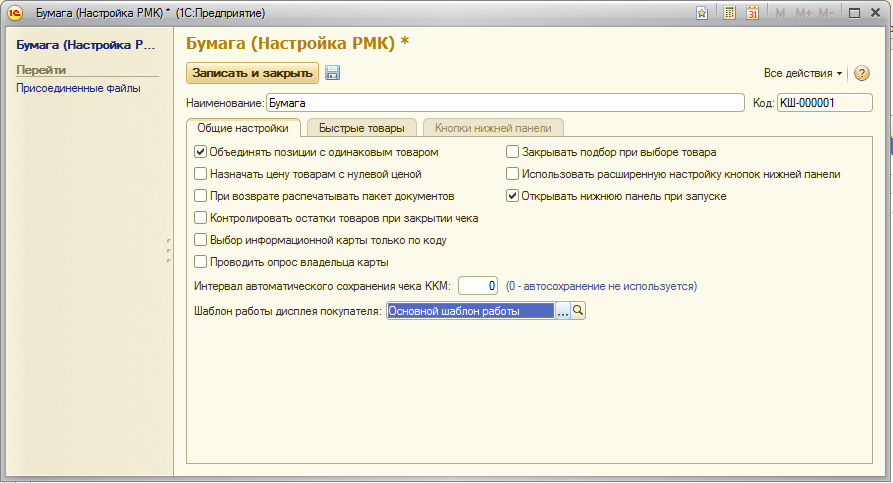The width and height of the screenshot is (893, 483).
Task: Select the 'Общие настройки' tab
Action: click(x=242, y=128)
